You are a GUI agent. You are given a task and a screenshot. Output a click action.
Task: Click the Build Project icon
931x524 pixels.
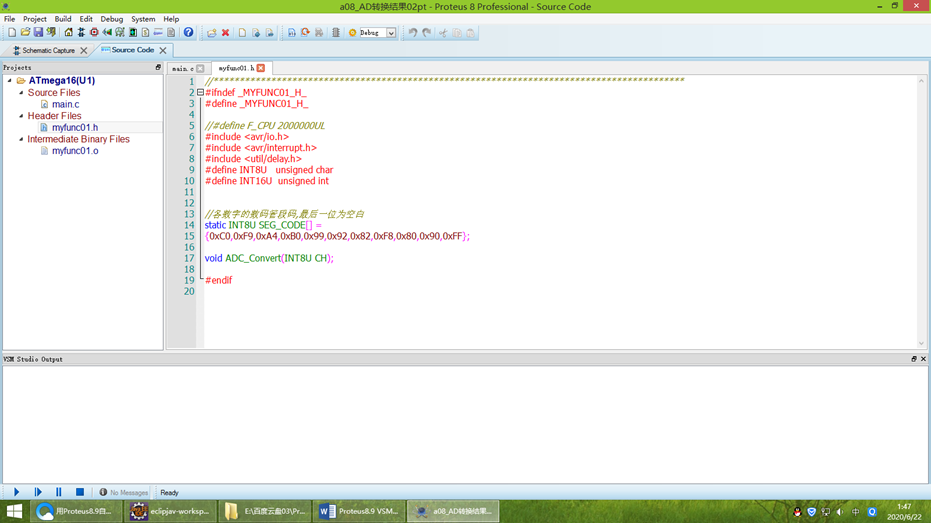pos(292,33)
